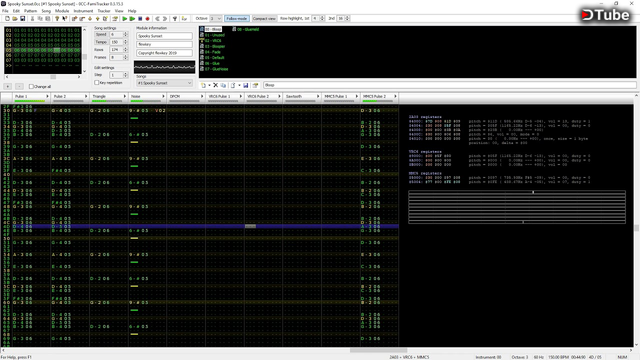
Task: Click the pattern editor horizontal scrollbar thumb
Action: (x=378, y=350)
